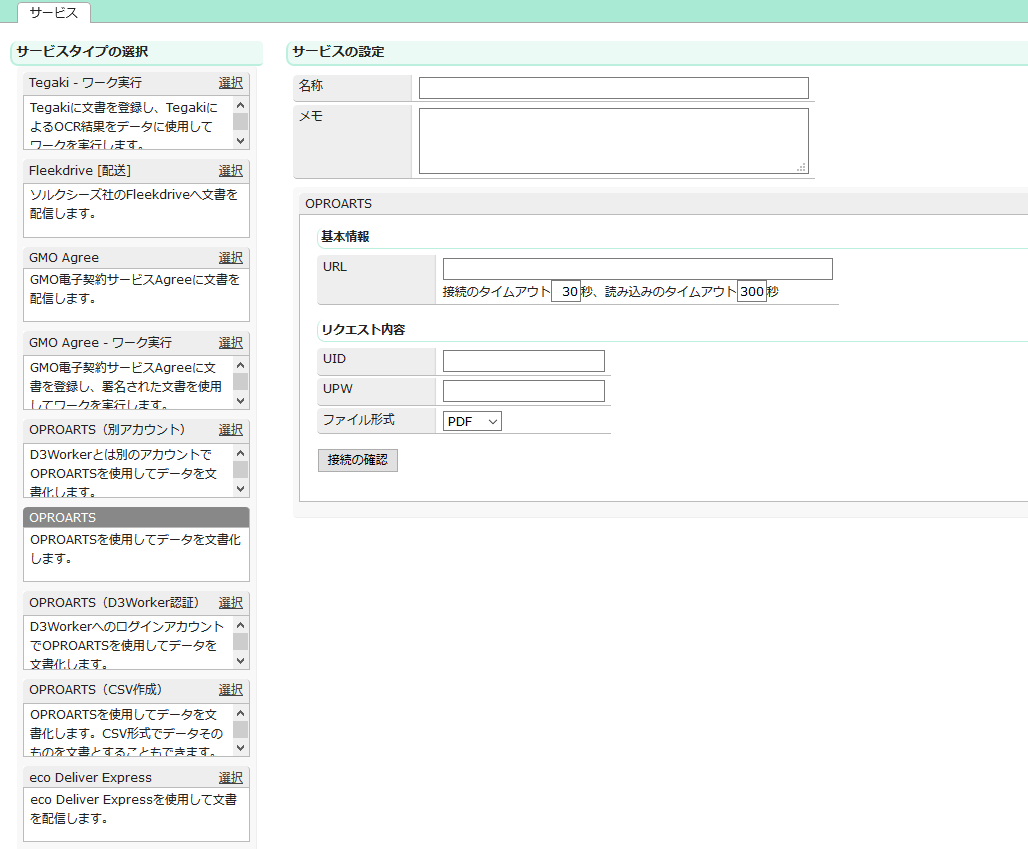
Task: Focus the UPW input field
Action: 523,391
